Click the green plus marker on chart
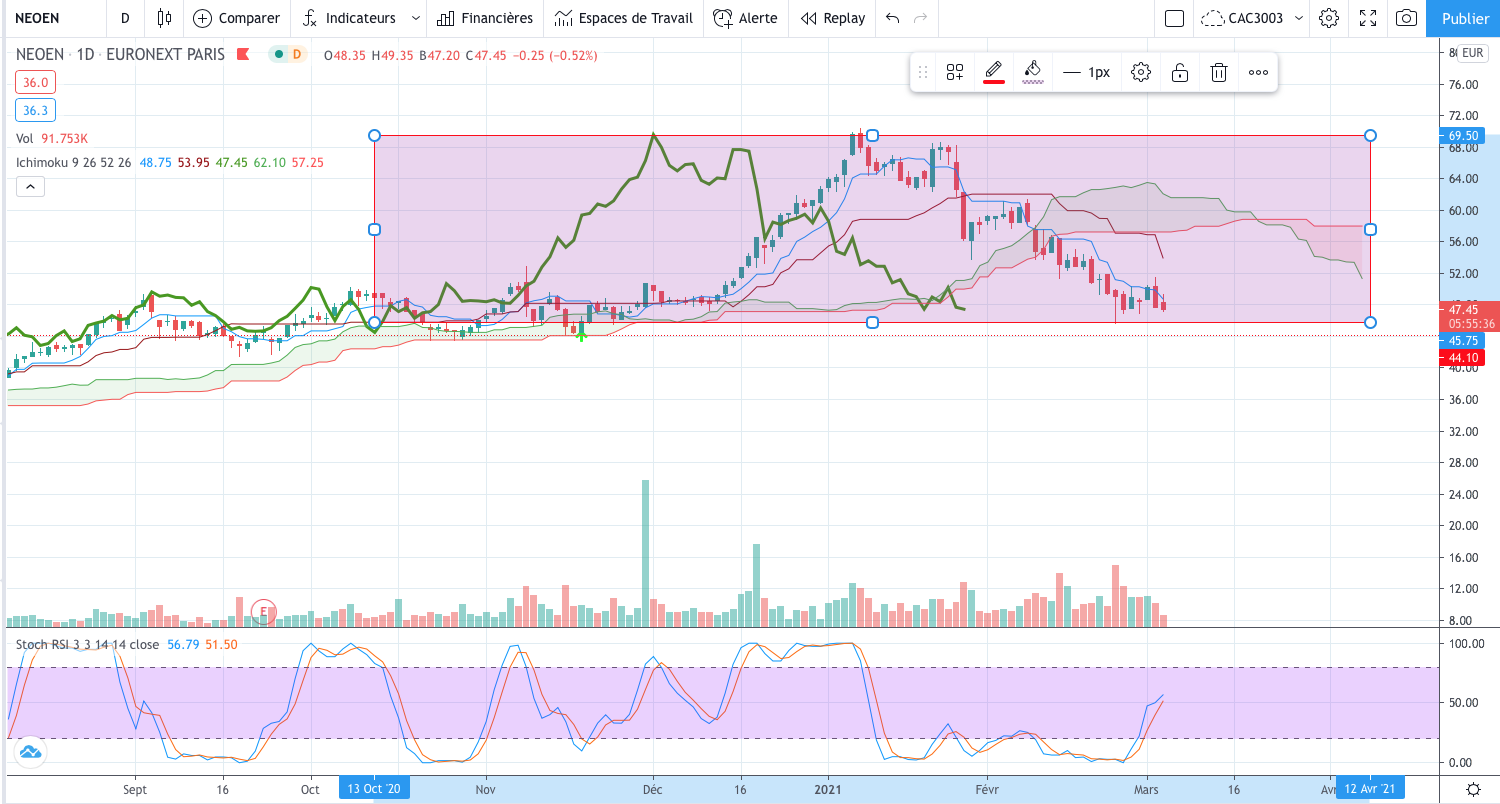The height and width of the screenshot is (804, 1500). [x=581, y=335]
